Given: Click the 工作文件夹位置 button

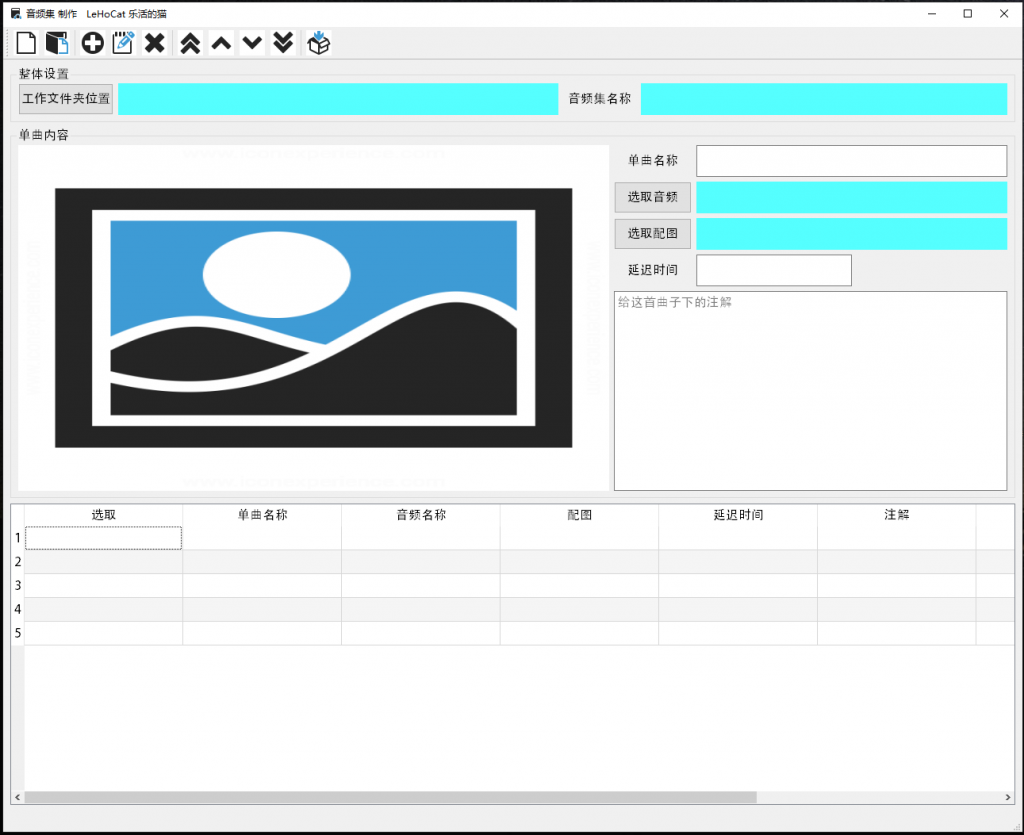Looking at the screenshot, I should point(66,99).
